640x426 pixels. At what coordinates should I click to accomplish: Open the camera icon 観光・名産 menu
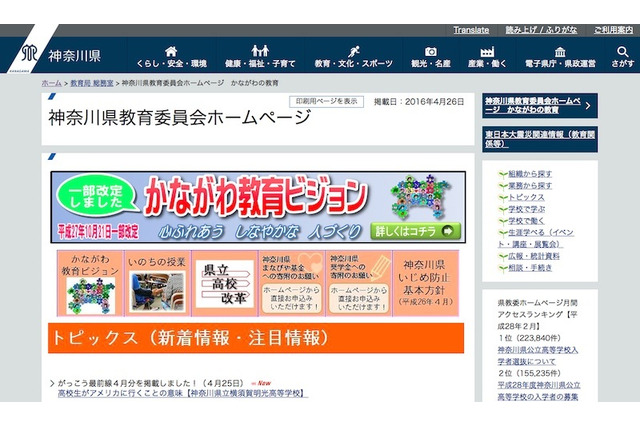click(x=431, y=57)
